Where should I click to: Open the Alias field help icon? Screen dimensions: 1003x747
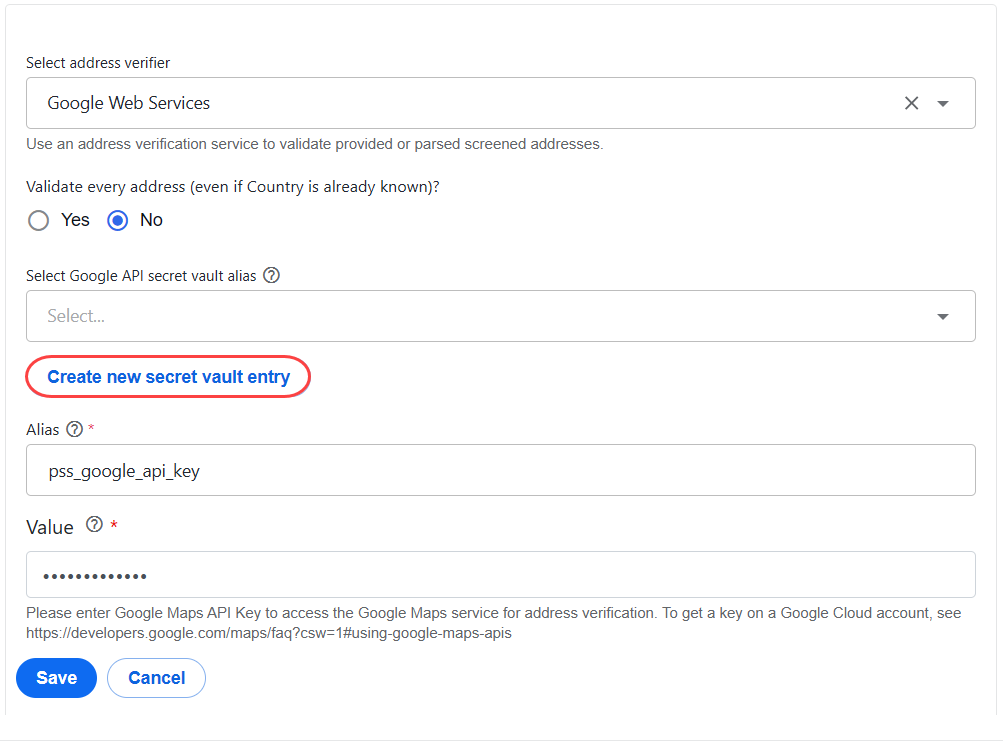coord(75,429)
